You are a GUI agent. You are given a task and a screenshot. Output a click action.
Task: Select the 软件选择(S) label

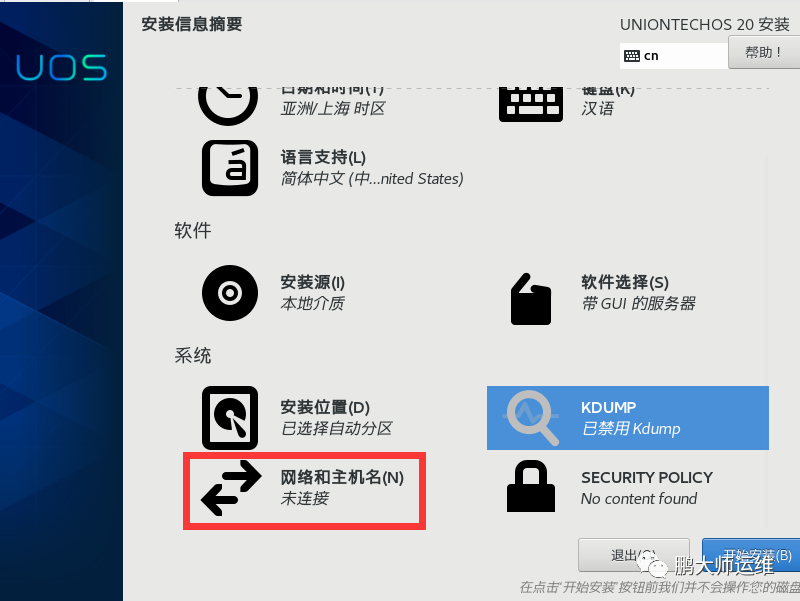click(x=625, y=282)
